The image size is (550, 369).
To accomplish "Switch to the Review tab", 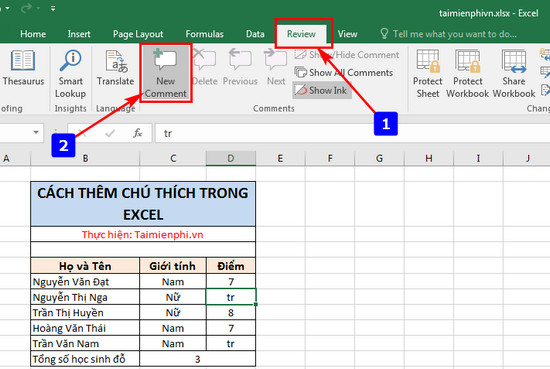I will point(301,34).
